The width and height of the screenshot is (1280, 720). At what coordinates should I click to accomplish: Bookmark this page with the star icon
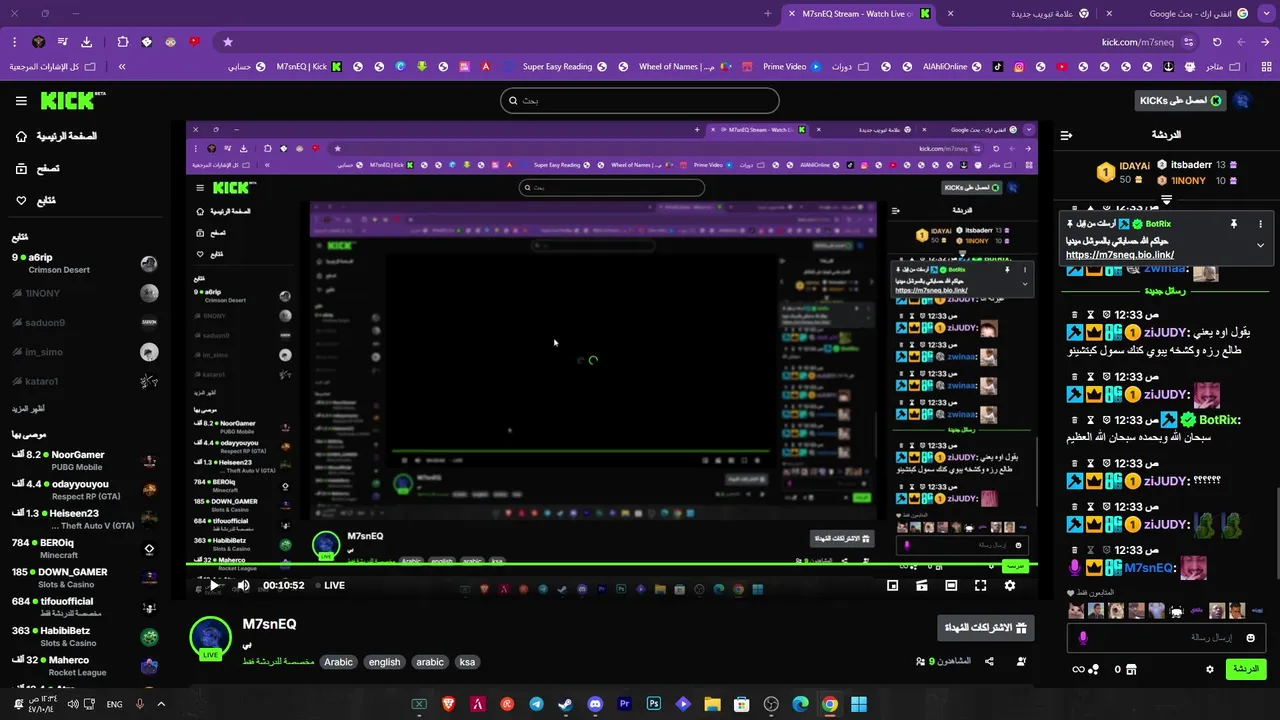[228, 42]
